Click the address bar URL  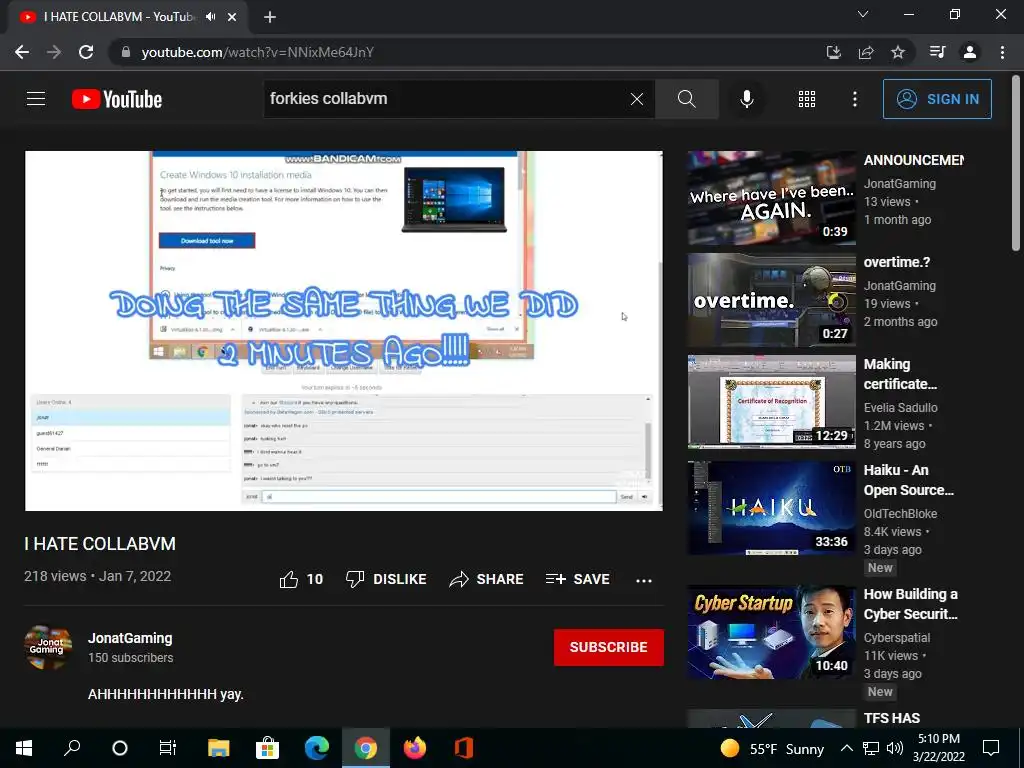[x=257, y=52]
